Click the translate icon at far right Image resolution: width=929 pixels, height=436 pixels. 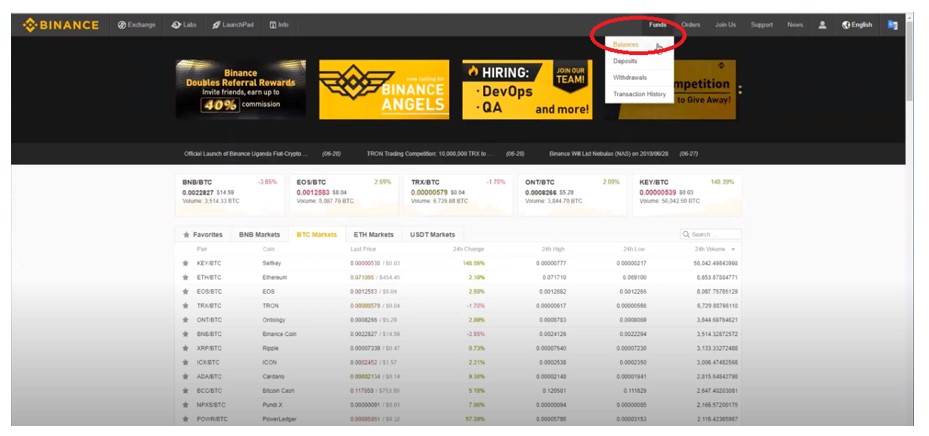coord(892,24)
